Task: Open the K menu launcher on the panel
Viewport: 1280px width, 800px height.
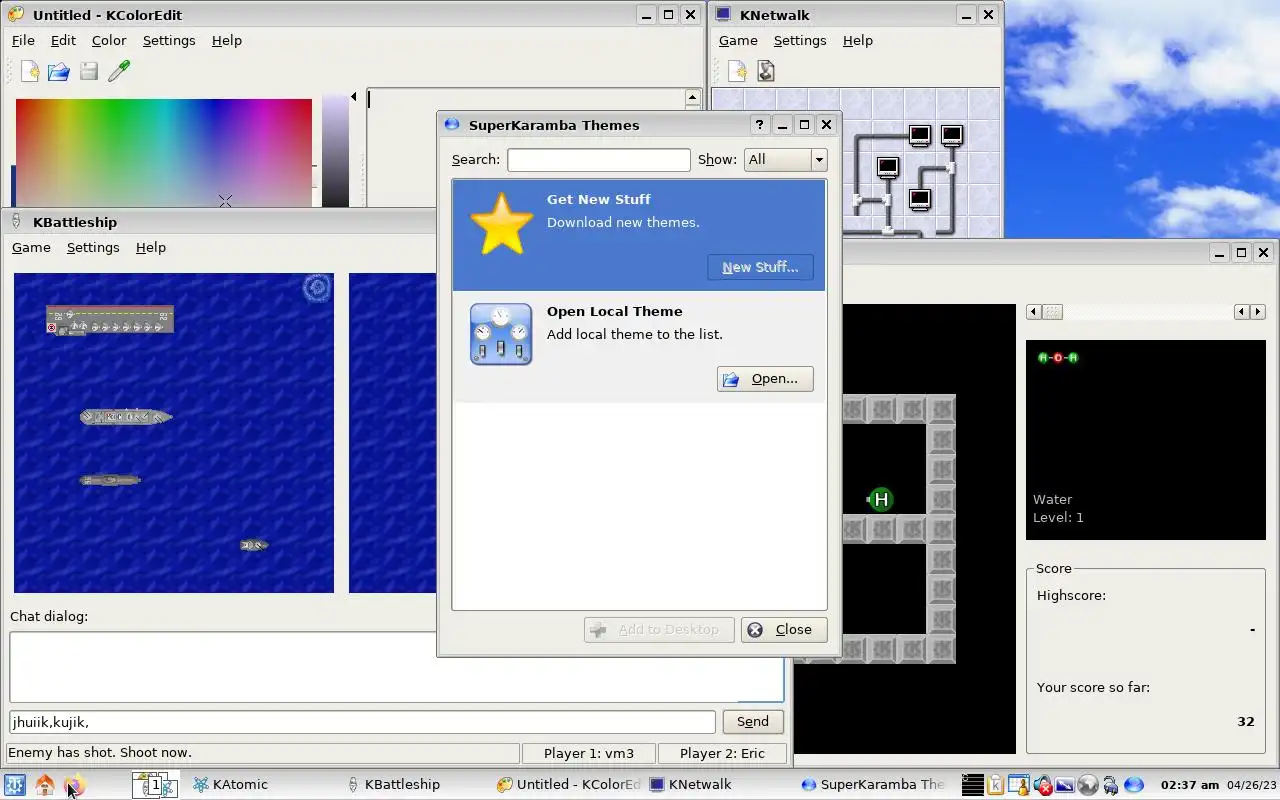Action: pyautogui.click(x=15, y=785)
